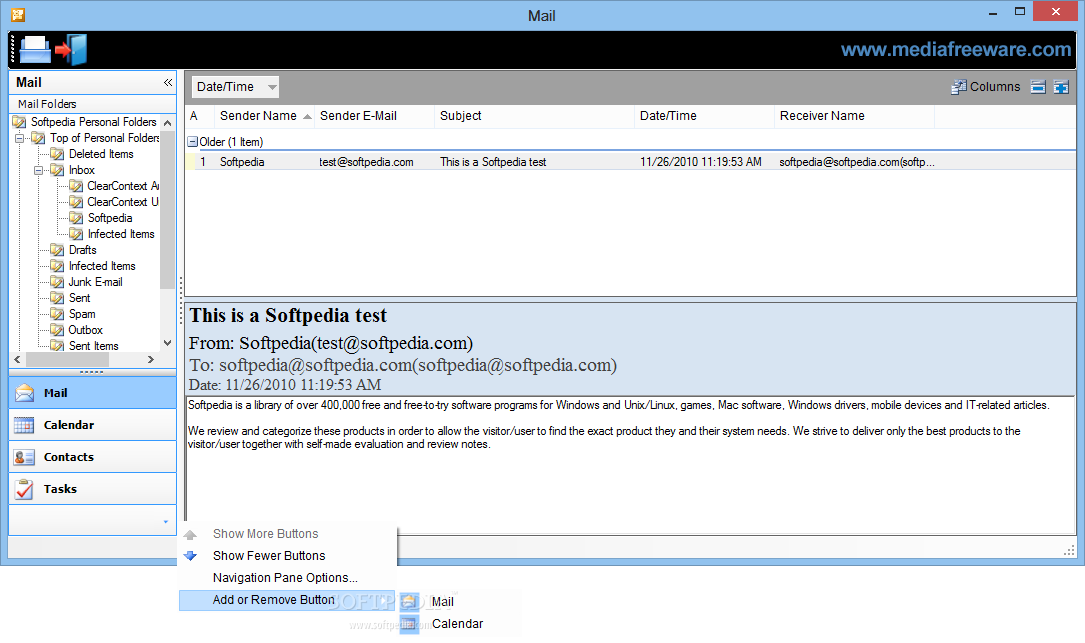This screenshot has width=1085, height=643.
Task: Open the Sent folder
Action: click(x=80, y=298)
